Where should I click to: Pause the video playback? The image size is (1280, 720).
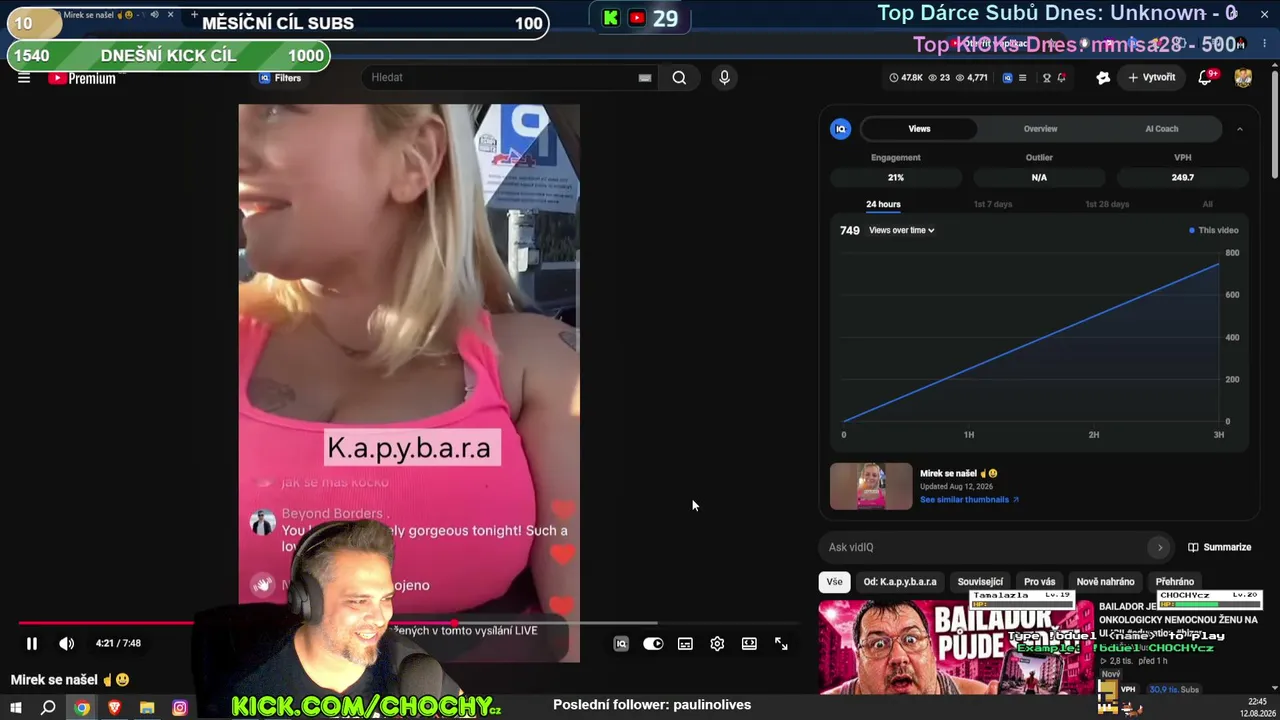coord(31,644)
